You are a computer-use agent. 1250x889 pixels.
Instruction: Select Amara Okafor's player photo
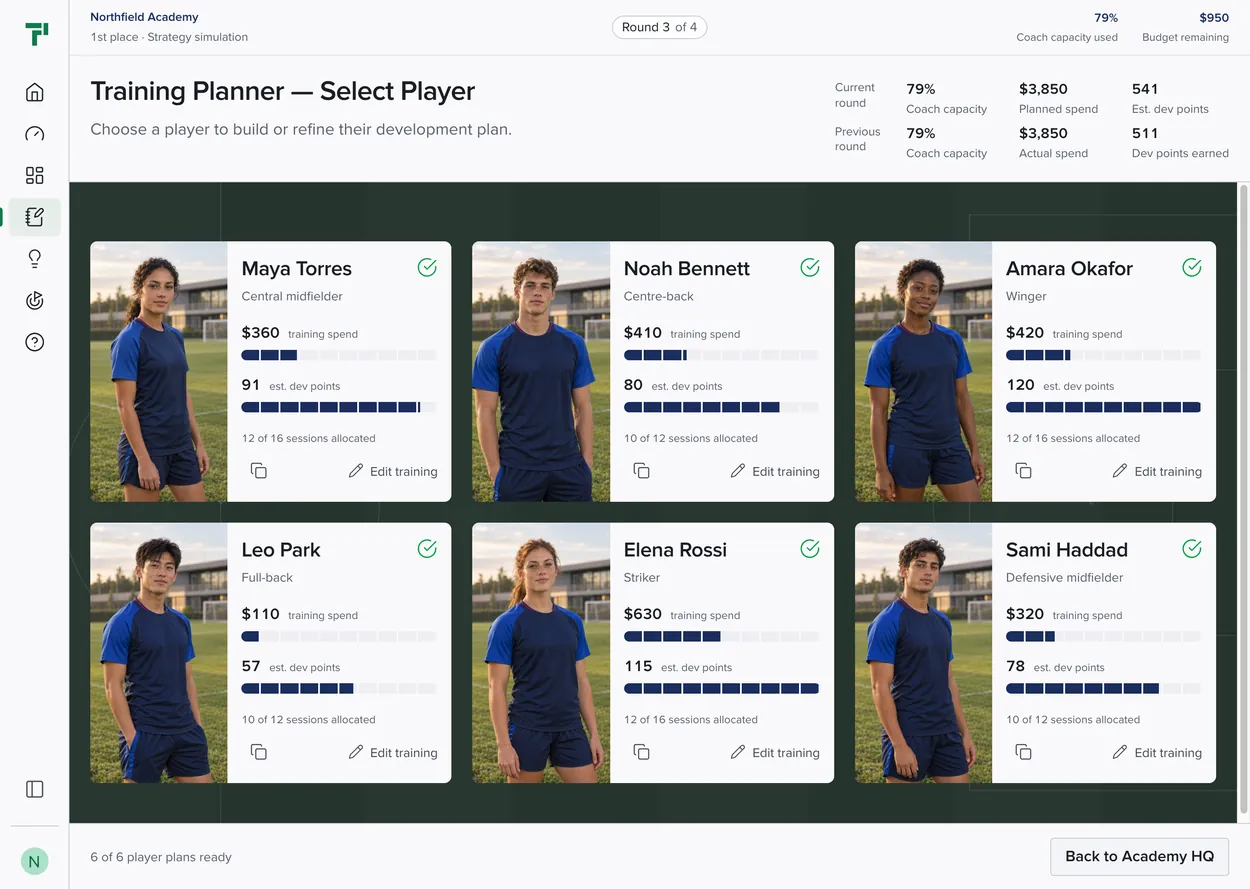(x=923, y=371)
